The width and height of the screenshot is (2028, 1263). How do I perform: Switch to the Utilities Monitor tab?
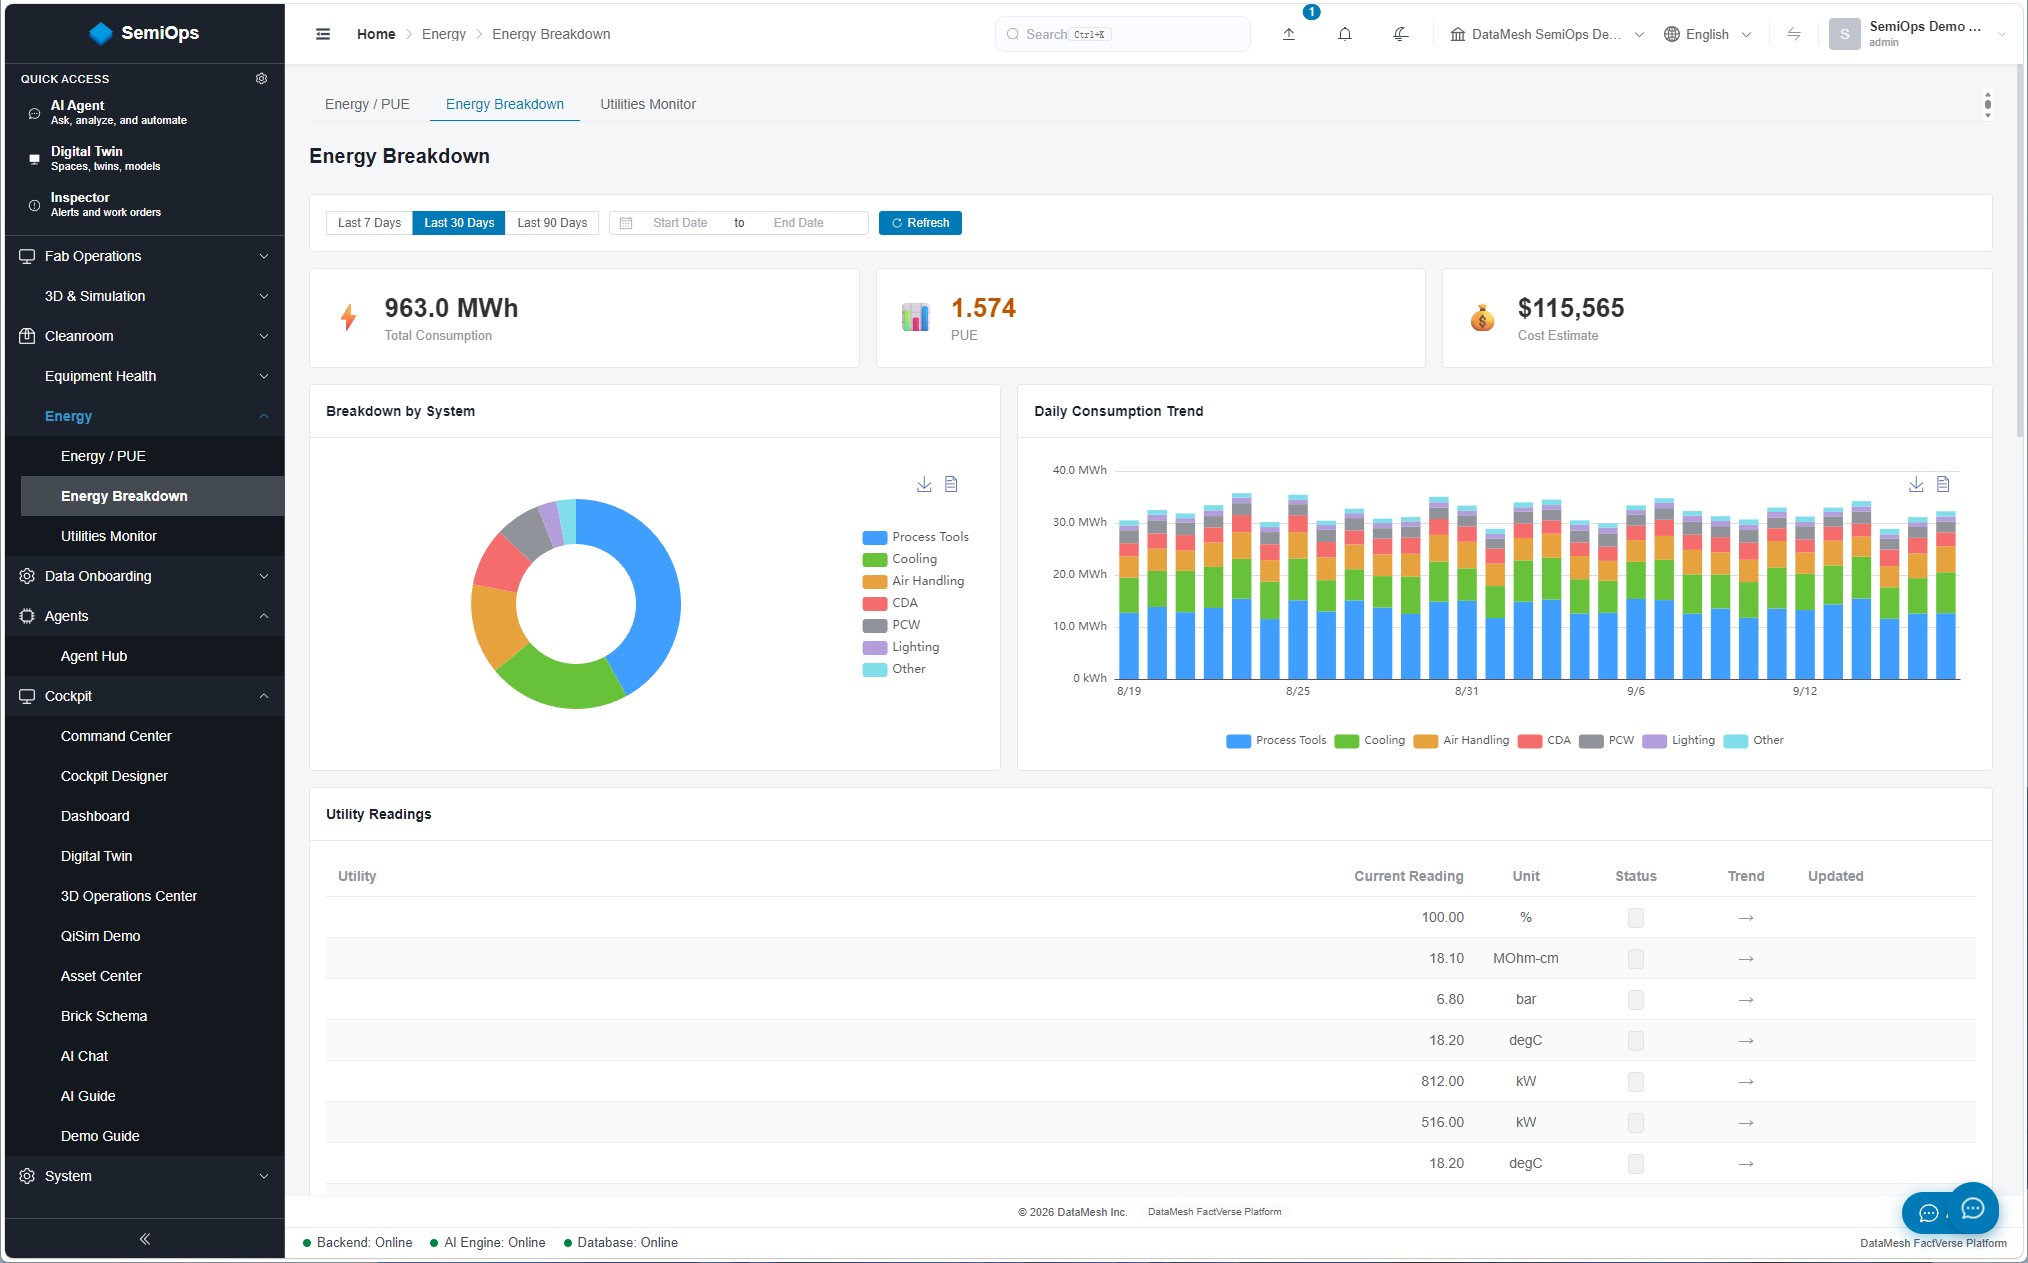[x=648, y=104]
